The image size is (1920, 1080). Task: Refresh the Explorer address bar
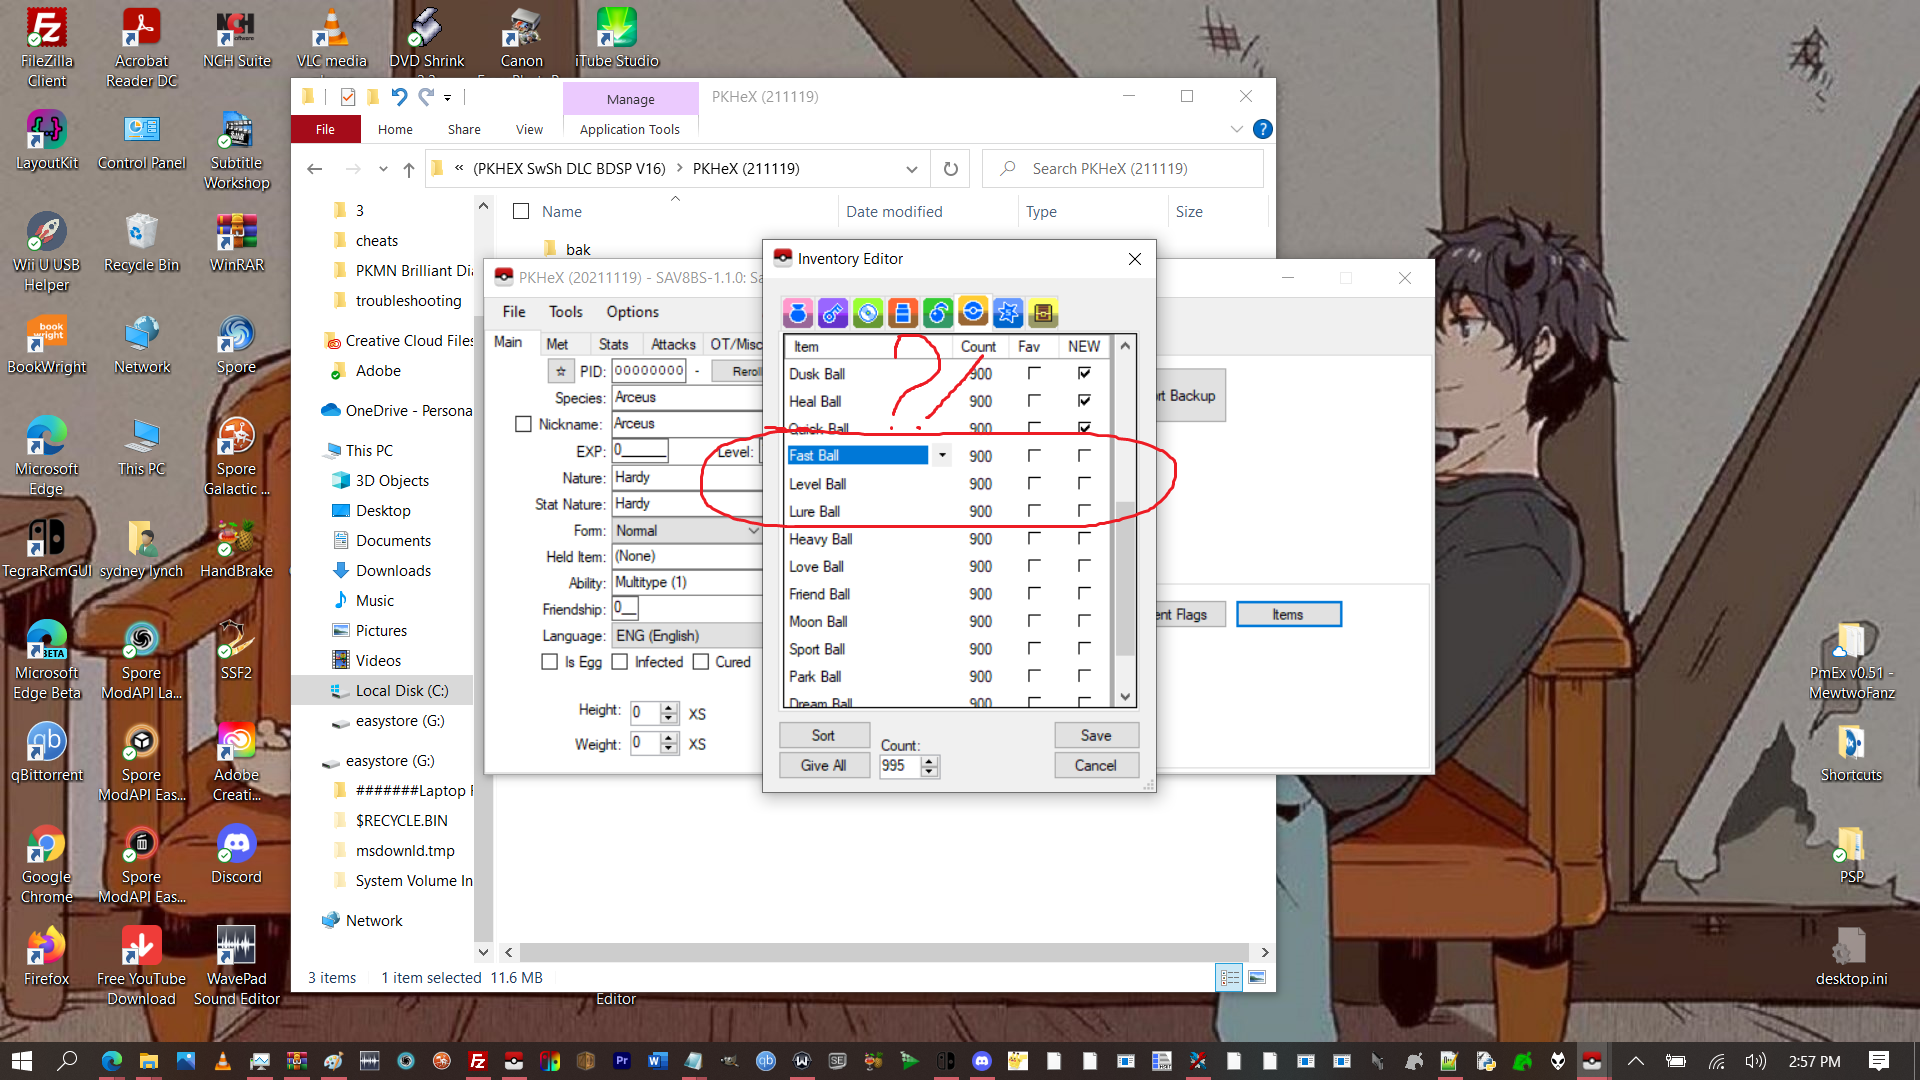(x=950, y=169)
